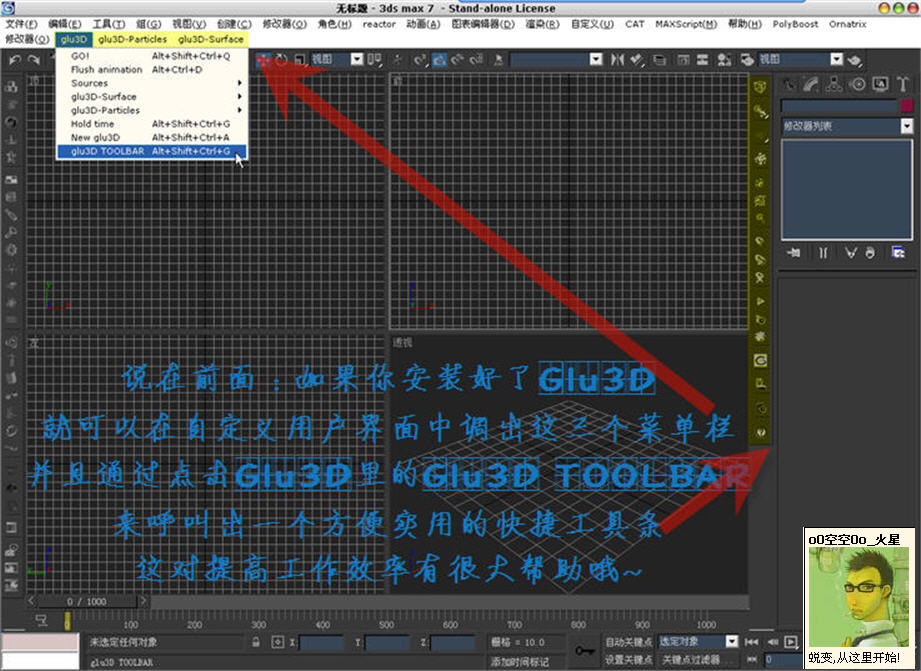Open the render type 视图 dropdown
This screenshot has height=671, width=921.
pyautogui.click(x=801, y=59)
